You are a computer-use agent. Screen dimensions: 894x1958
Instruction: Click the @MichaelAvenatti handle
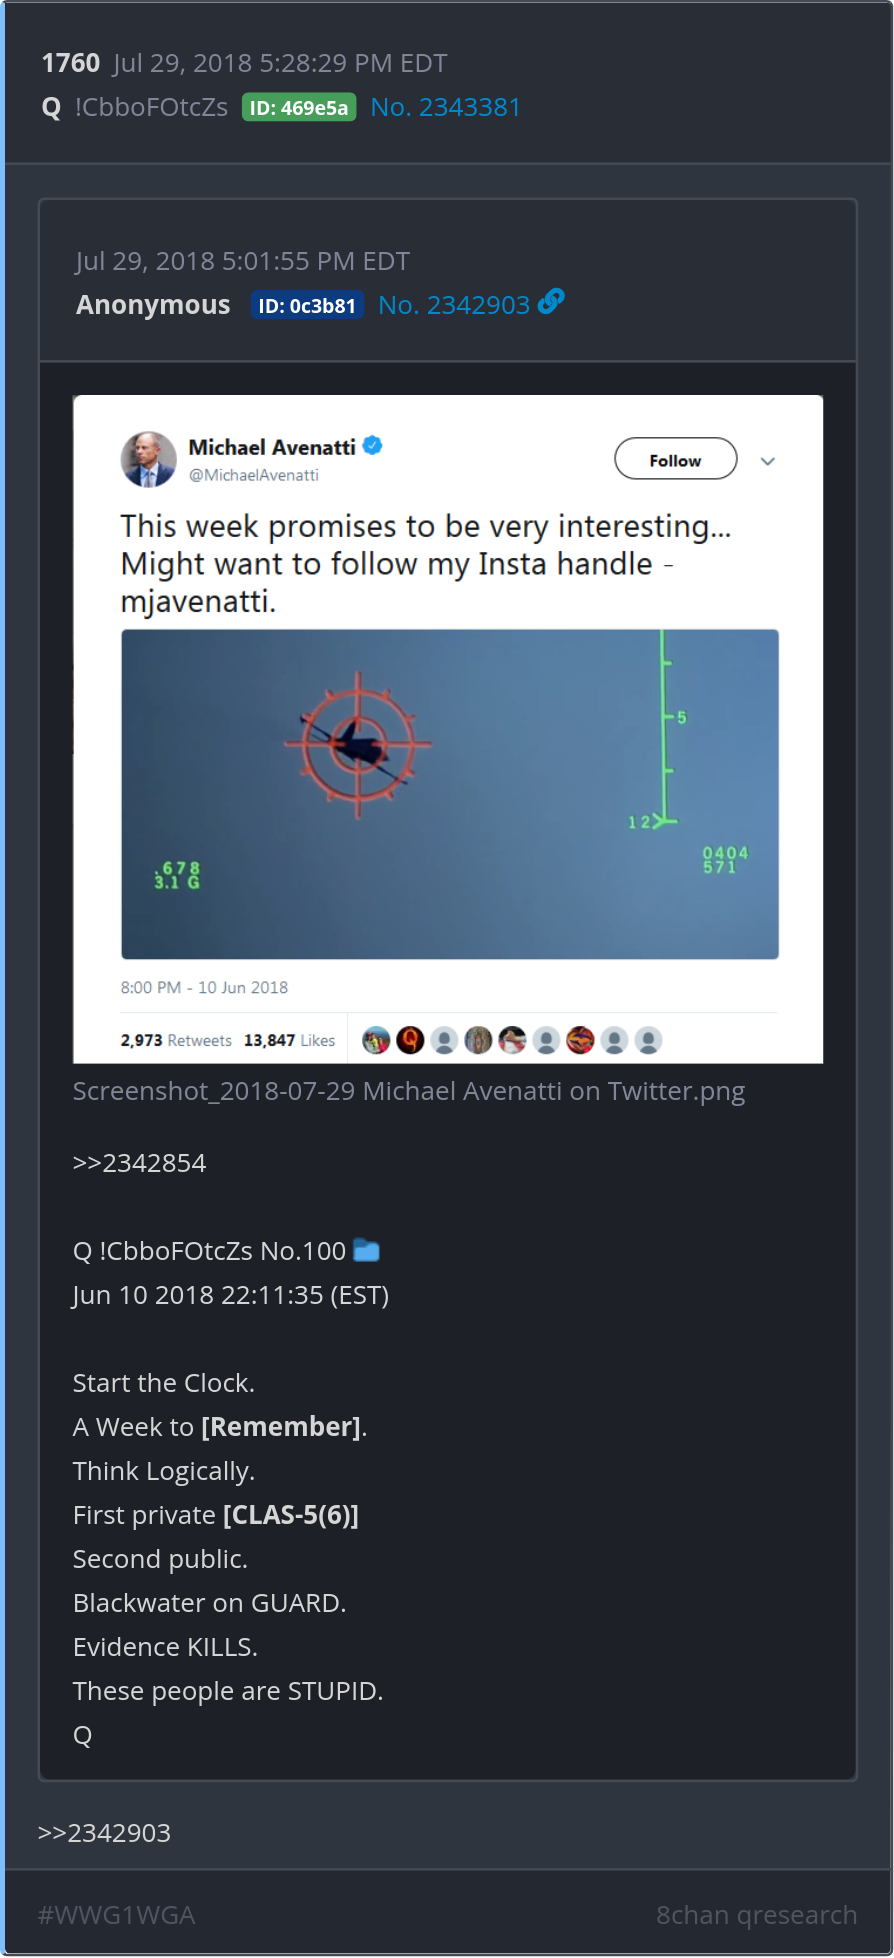(x=254, y=475)
